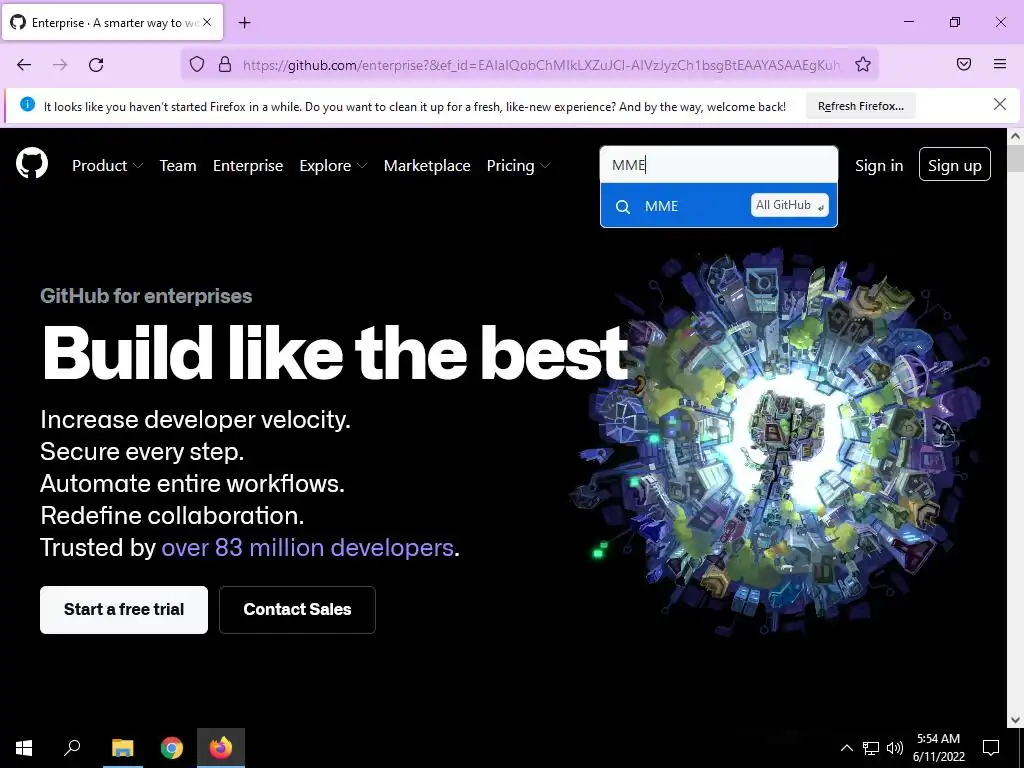Click the blue info icon in notification bar
1024x768 pixels.
pos(27,104)
